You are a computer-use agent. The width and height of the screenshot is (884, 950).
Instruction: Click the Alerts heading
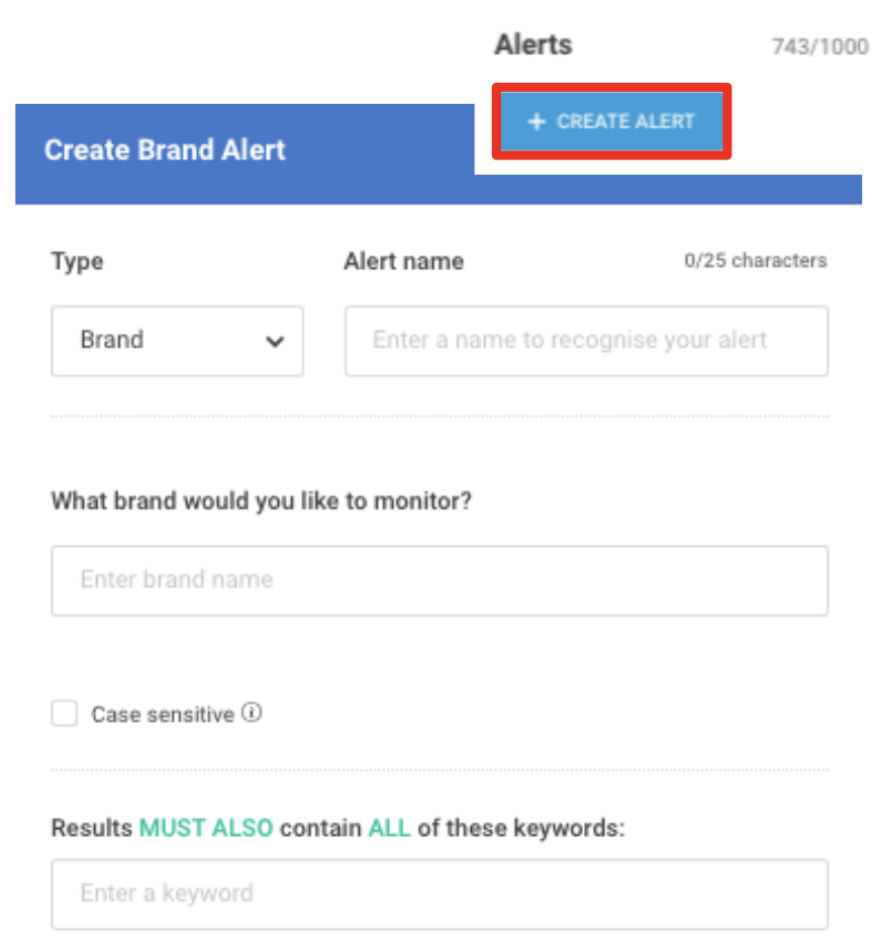533,45
